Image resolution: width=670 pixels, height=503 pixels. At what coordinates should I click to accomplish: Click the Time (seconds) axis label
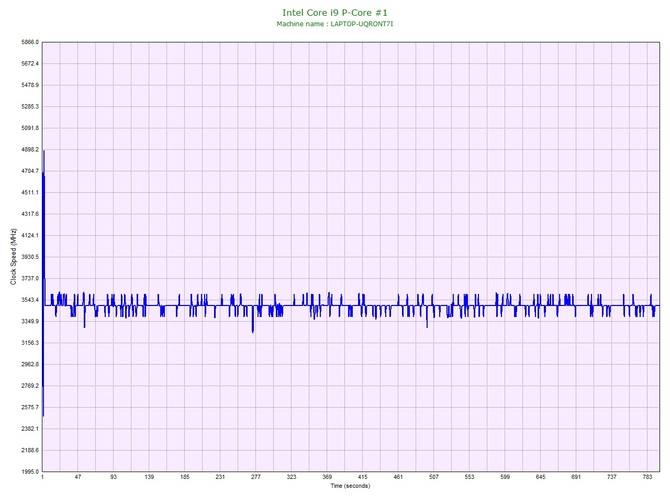[x=350, y=486]
